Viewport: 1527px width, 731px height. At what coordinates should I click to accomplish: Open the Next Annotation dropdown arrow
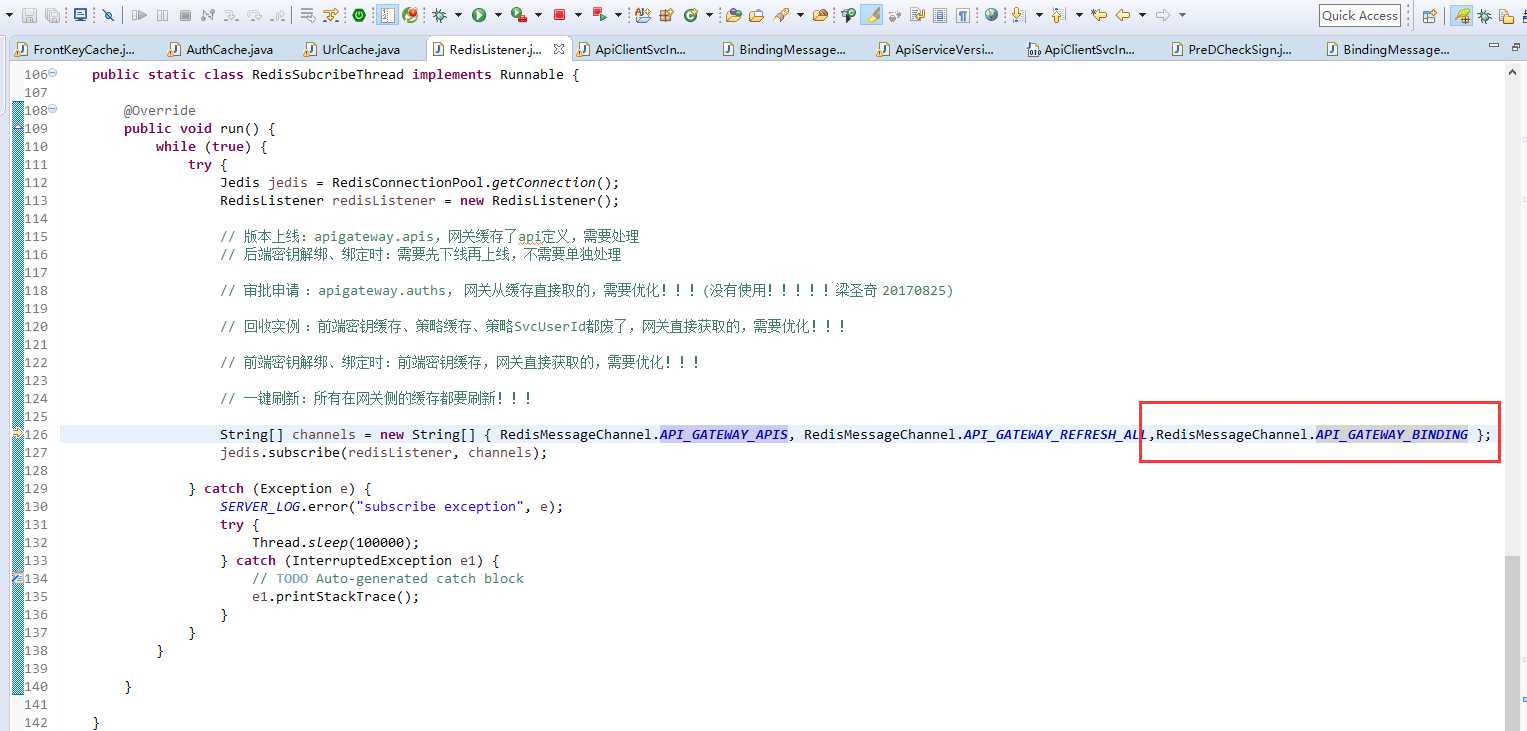click(x=1038, y=15)
